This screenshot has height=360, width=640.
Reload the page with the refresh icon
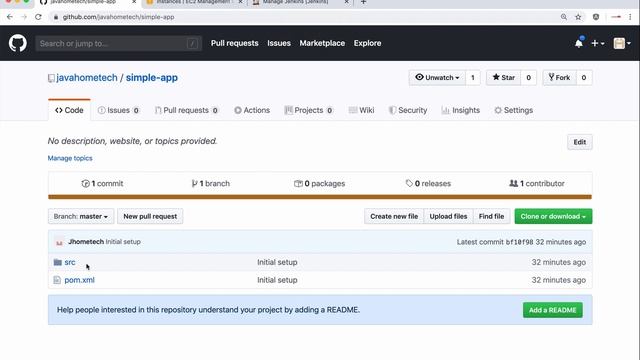pyautogui.click(x=38, y=17)
